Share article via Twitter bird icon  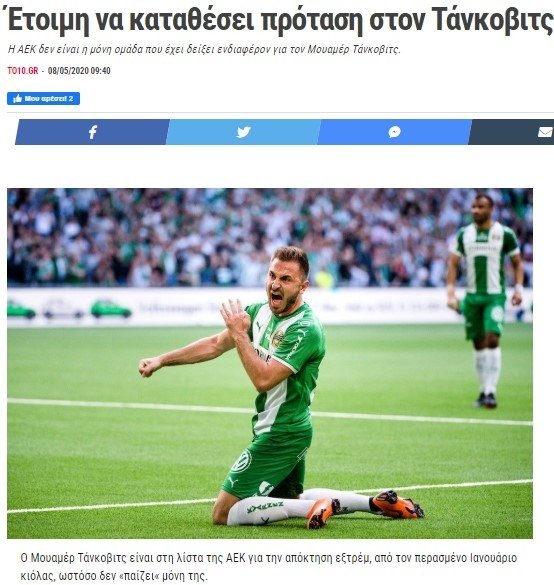(244, 132)
